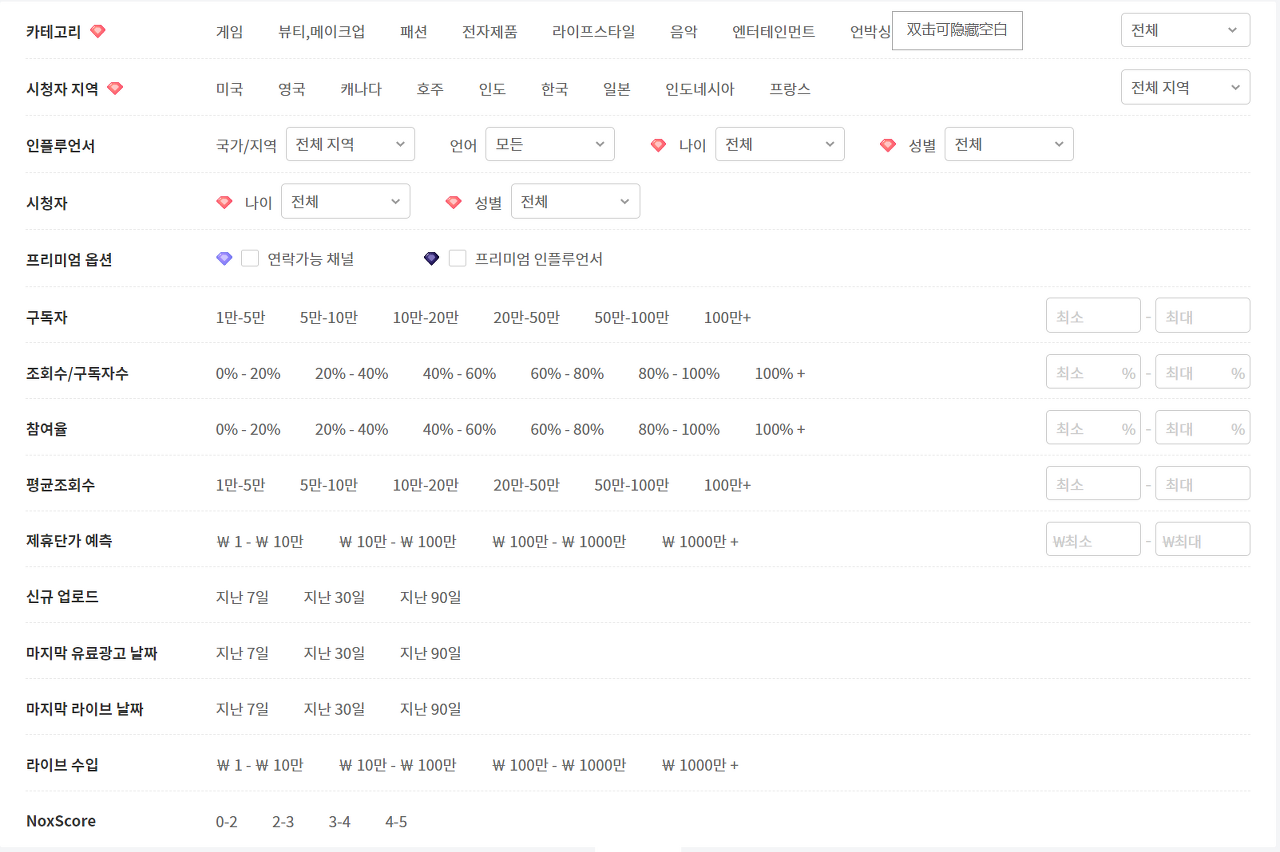
Task: Click the 평균조회수 최소 input field
Action: pyautogui.click(x=1093, y=484)
